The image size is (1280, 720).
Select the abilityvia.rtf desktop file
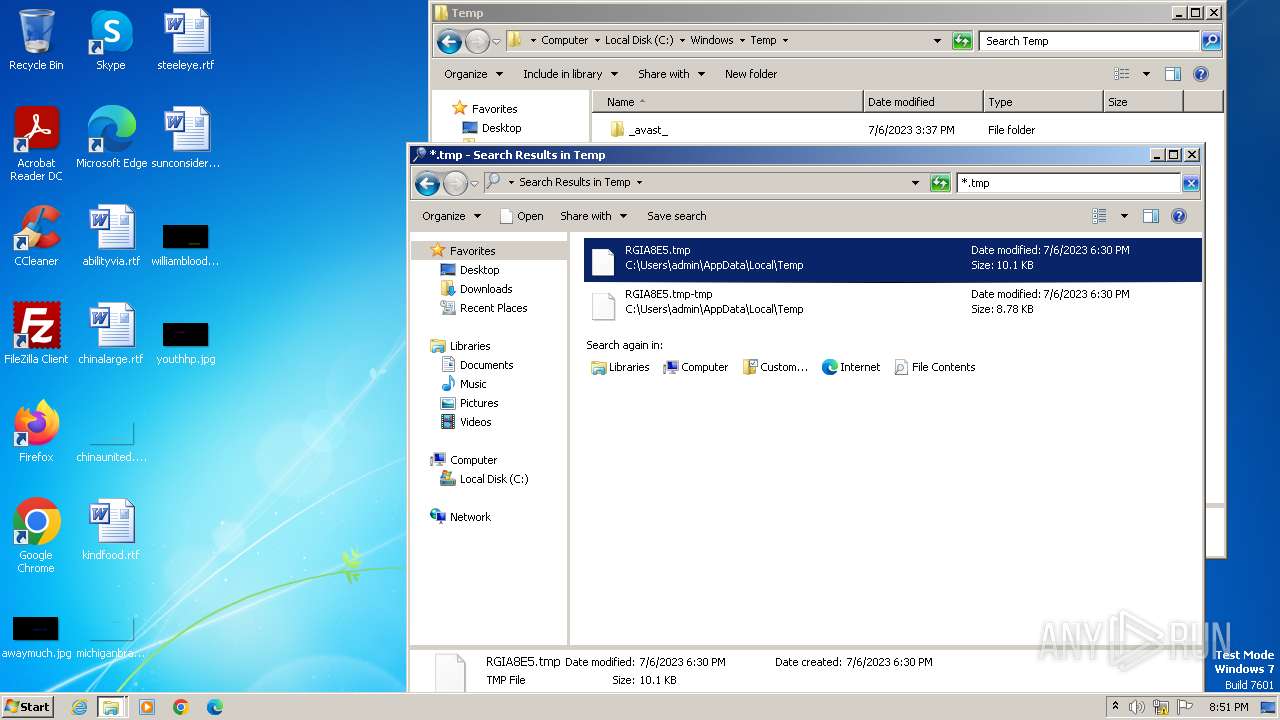tap(111, 236)
